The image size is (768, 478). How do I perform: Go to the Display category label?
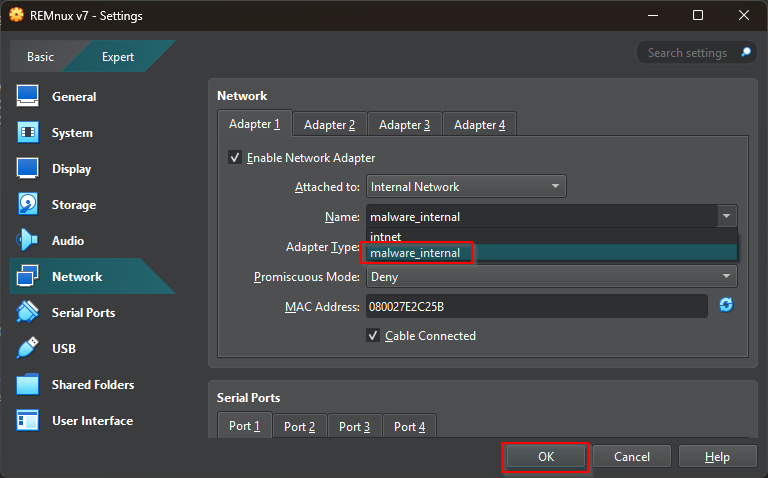pyautogui.click(x=72, y=169)
